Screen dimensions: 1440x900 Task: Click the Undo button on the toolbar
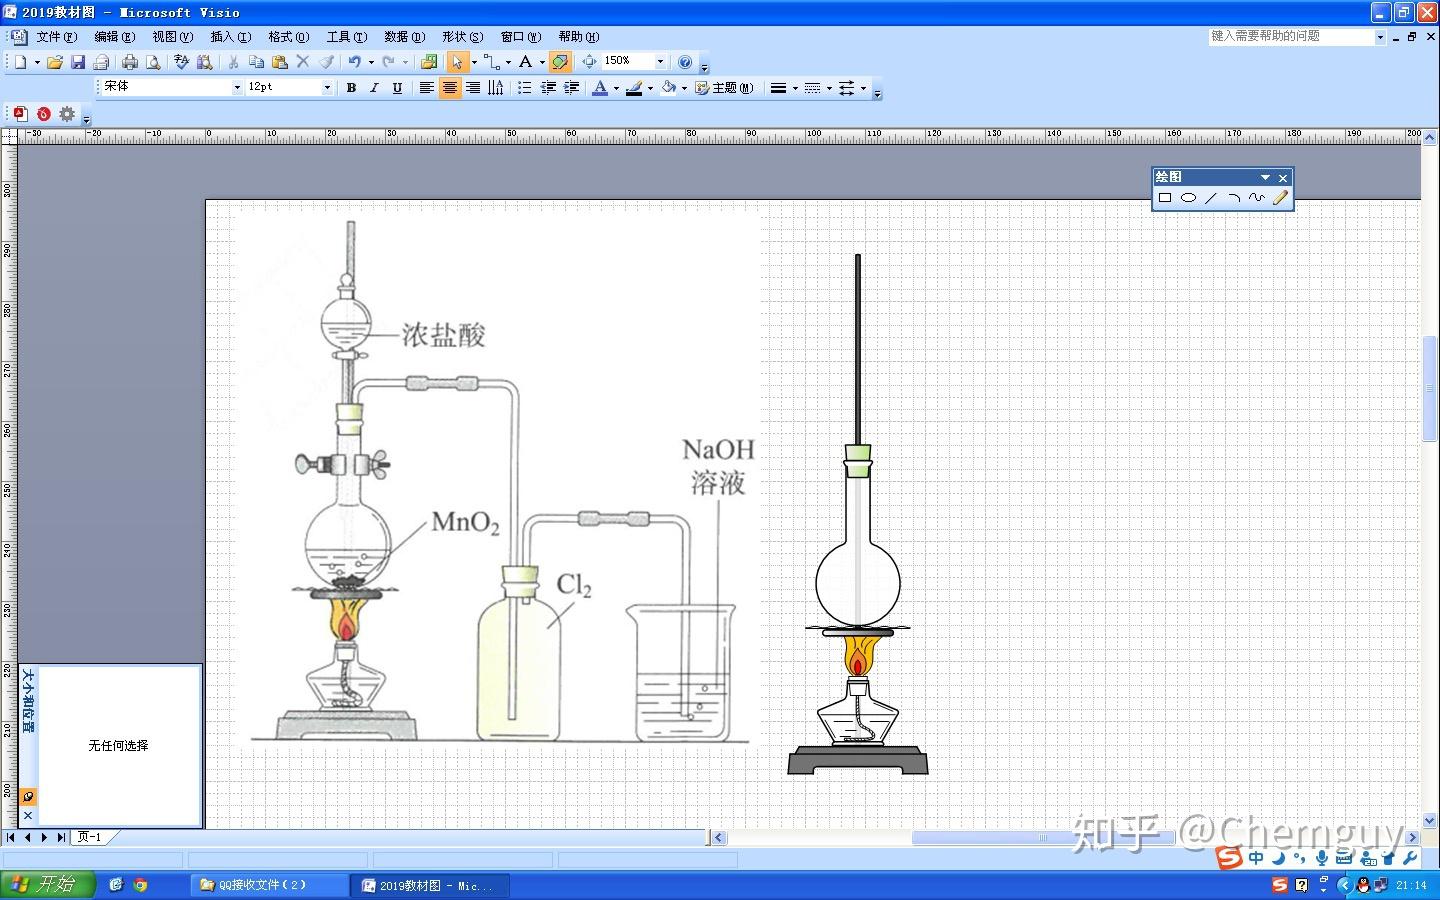click(354, 62)
